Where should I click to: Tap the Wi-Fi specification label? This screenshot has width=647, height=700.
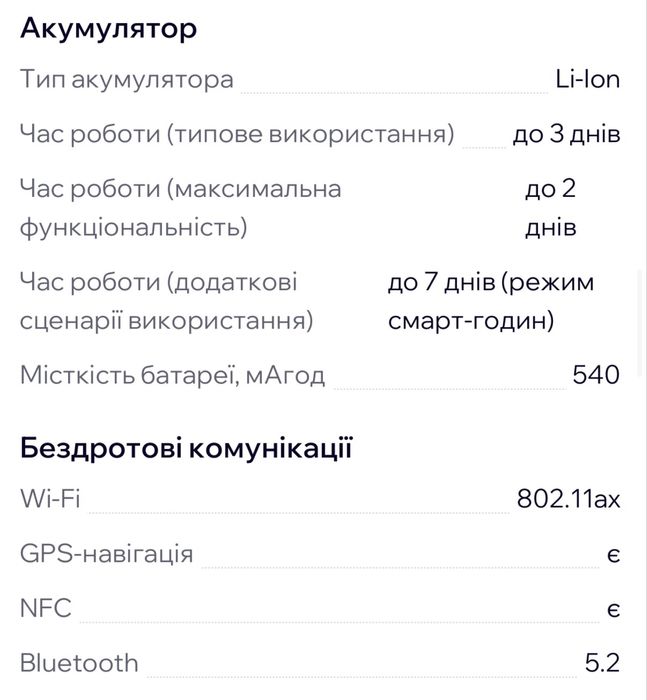click(50, 498)
